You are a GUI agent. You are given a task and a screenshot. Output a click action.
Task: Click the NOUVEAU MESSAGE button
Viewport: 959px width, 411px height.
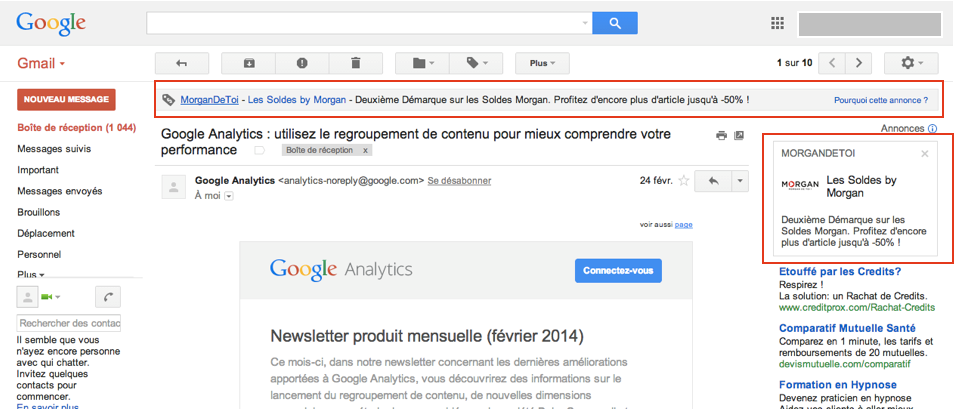point(66,99)
